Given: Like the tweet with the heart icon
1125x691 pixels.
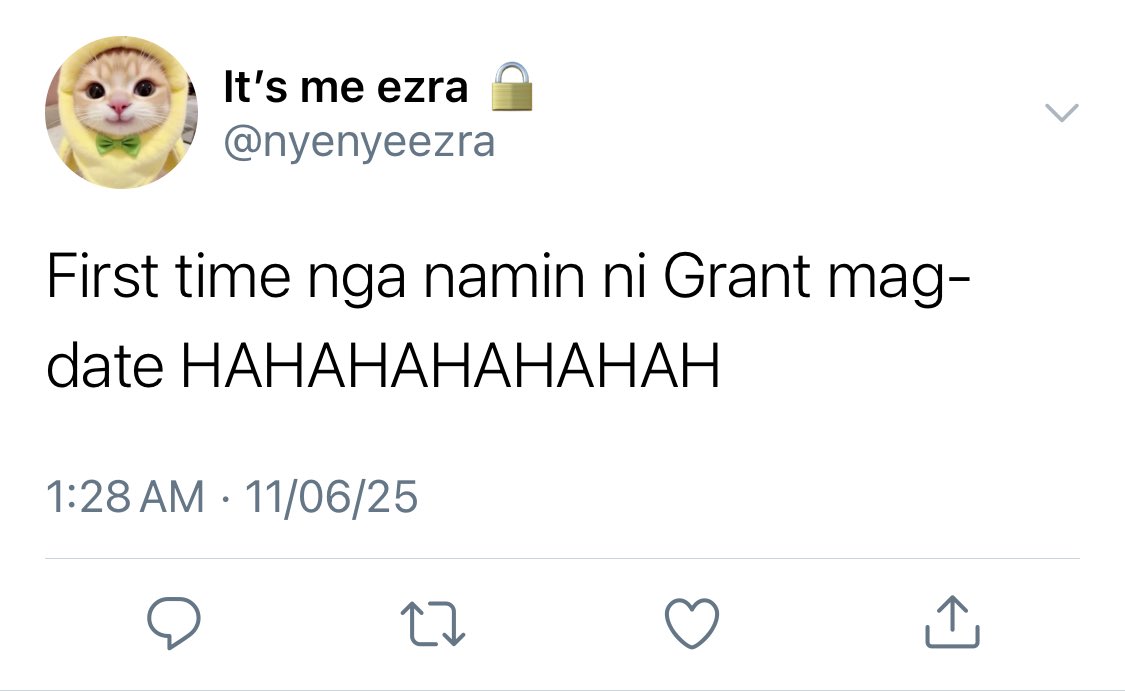Looking at the screenshot, I should pos(692,623).
